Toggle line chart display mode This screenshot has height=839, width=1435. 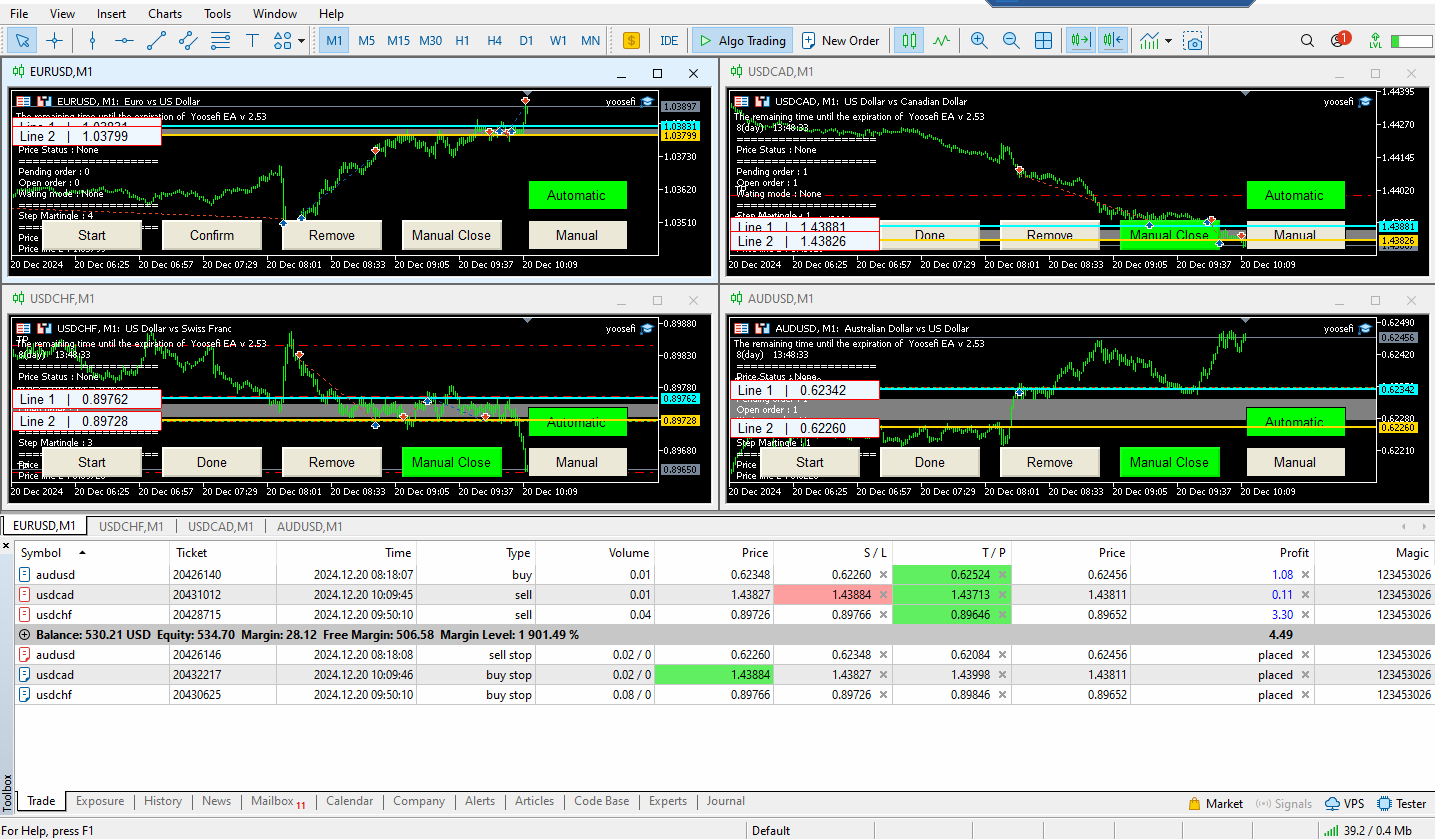941,41
